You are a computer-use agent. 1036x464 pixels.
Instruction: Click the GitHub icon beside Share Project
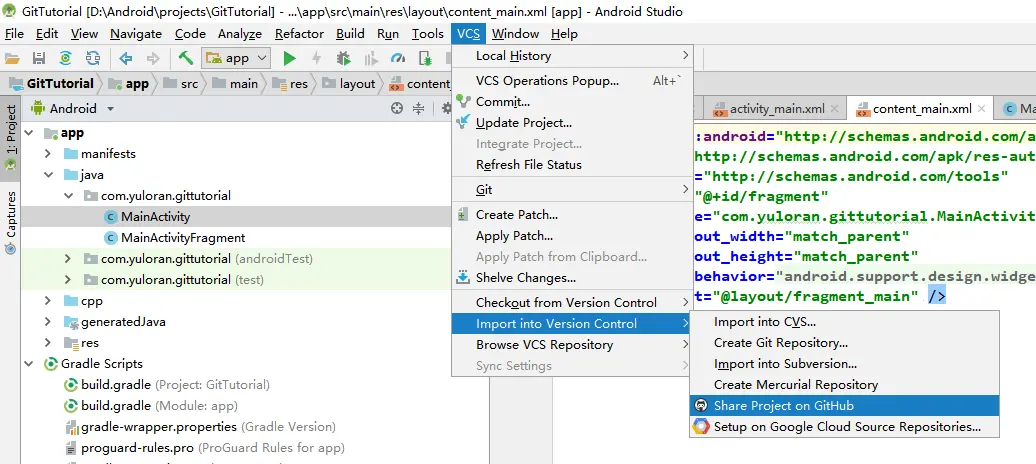700,405
